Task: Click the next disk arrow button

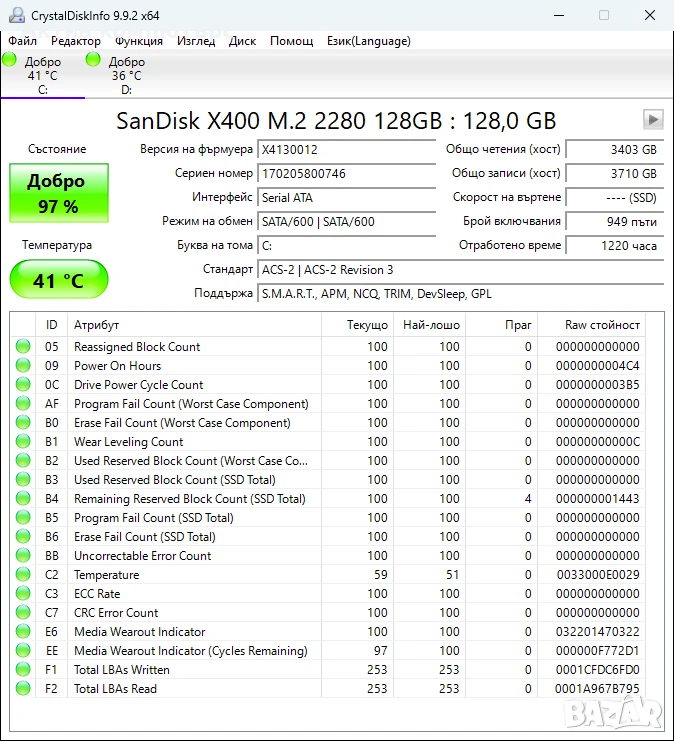Action: click(x=653, y=120)
